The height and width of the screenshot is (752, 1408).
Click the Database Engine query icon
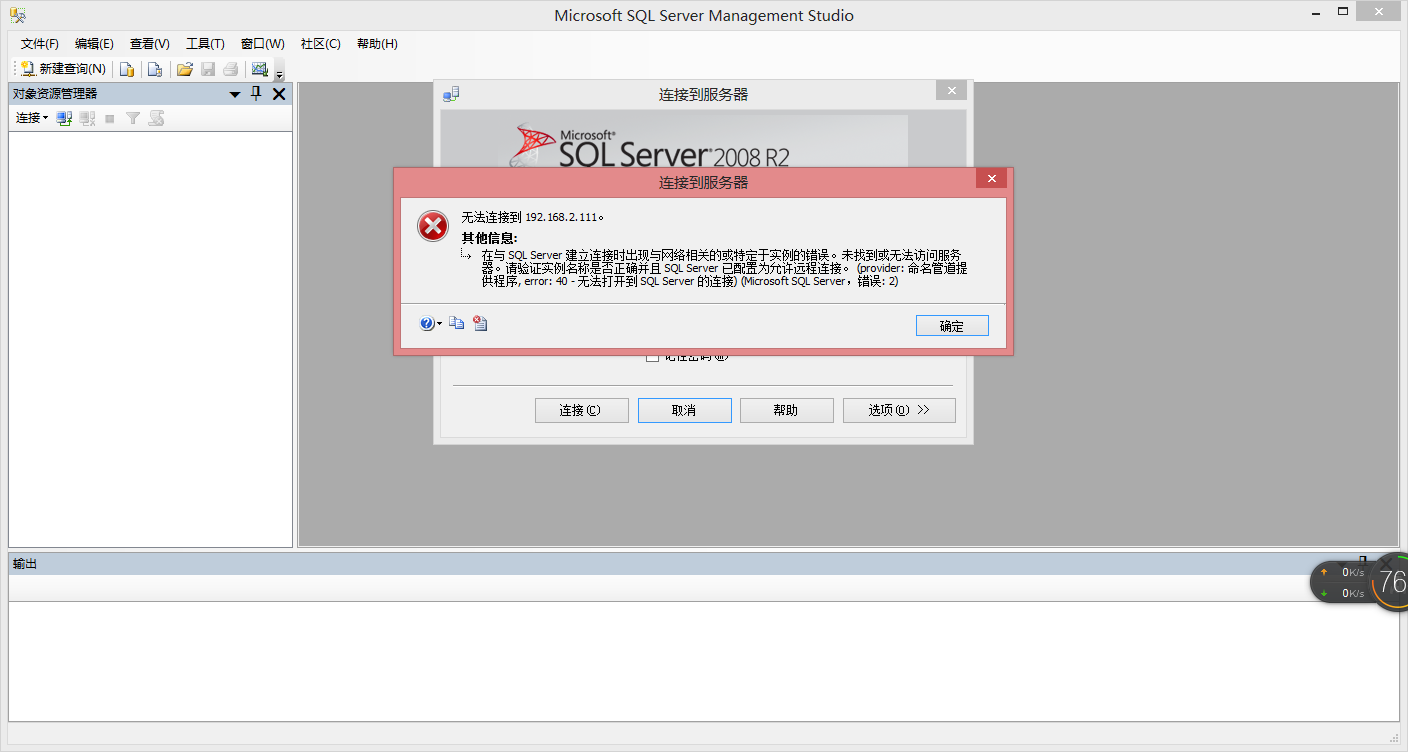tap(127, 69)
